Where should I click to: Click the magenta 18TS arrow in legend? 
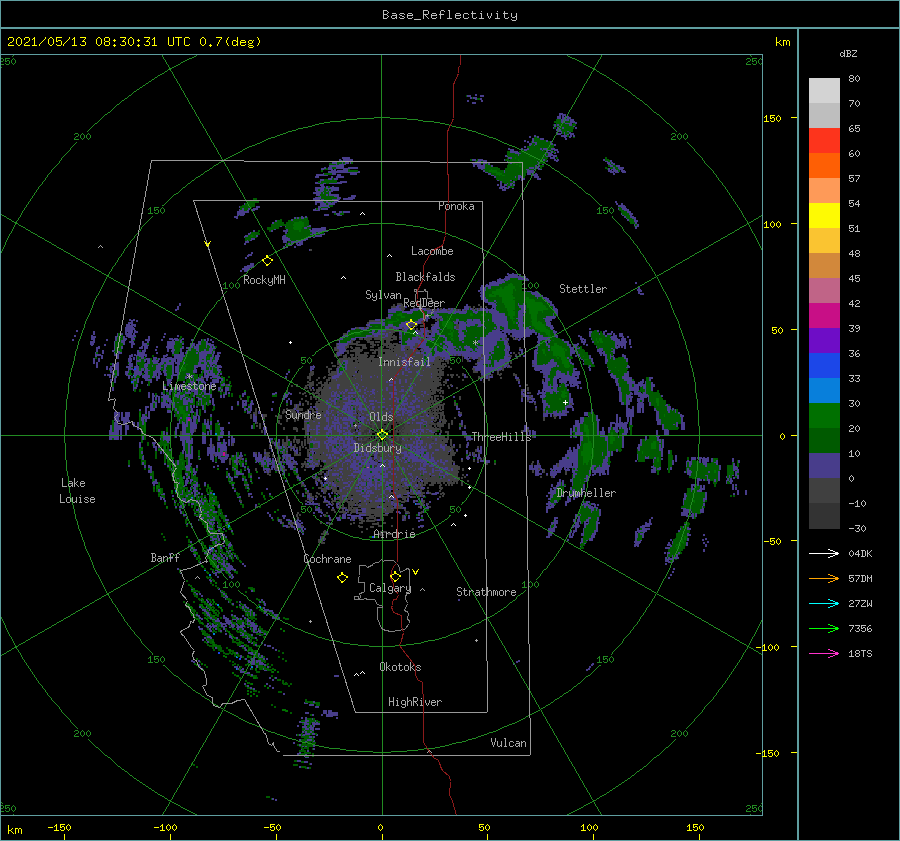824,653
